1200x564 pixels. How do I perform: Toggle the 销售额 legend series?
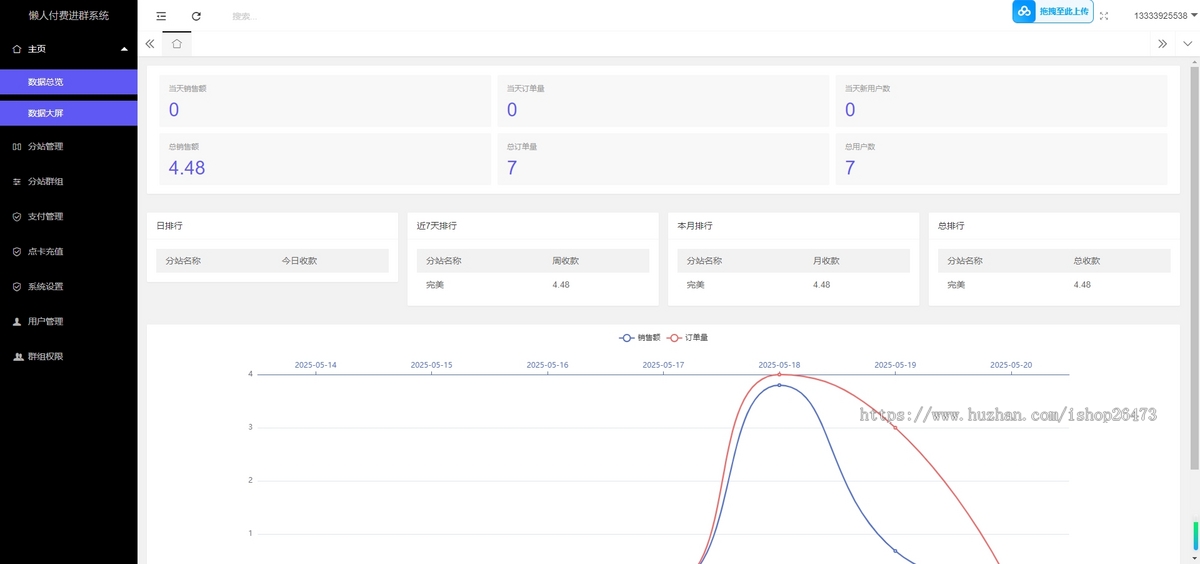tap(639, 338)
